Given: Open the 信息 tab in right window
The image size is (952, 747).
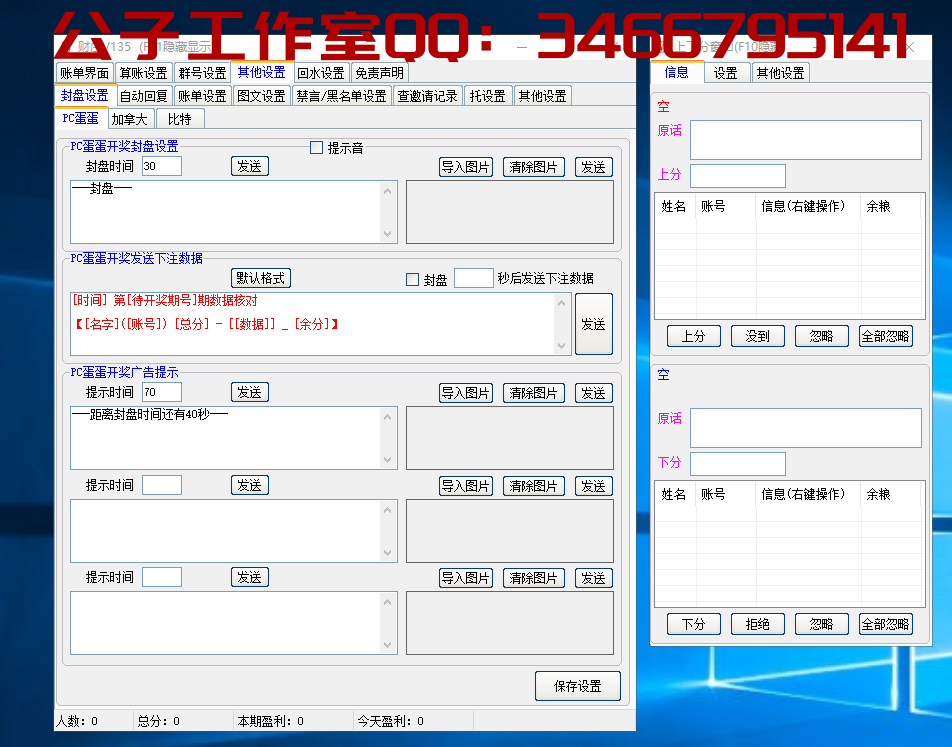Looking at the screenshot, I should pyautogui.click(x=676, y=73).
